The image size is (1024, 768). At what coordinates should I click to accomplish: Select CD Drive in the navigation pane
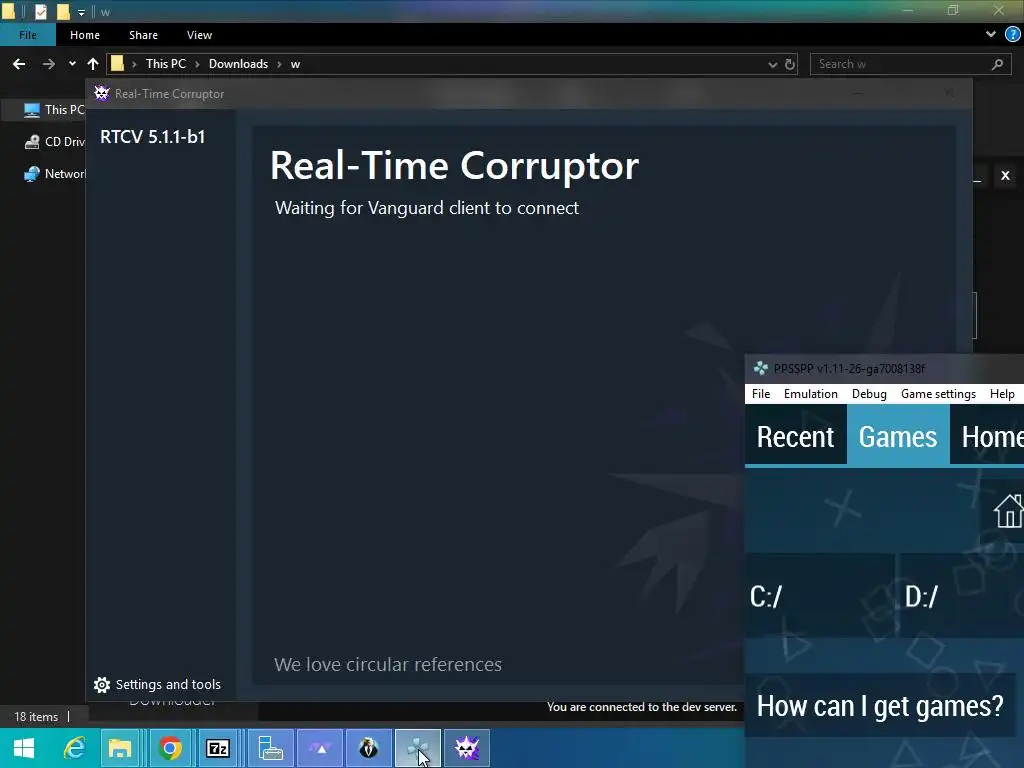(54, 142)
